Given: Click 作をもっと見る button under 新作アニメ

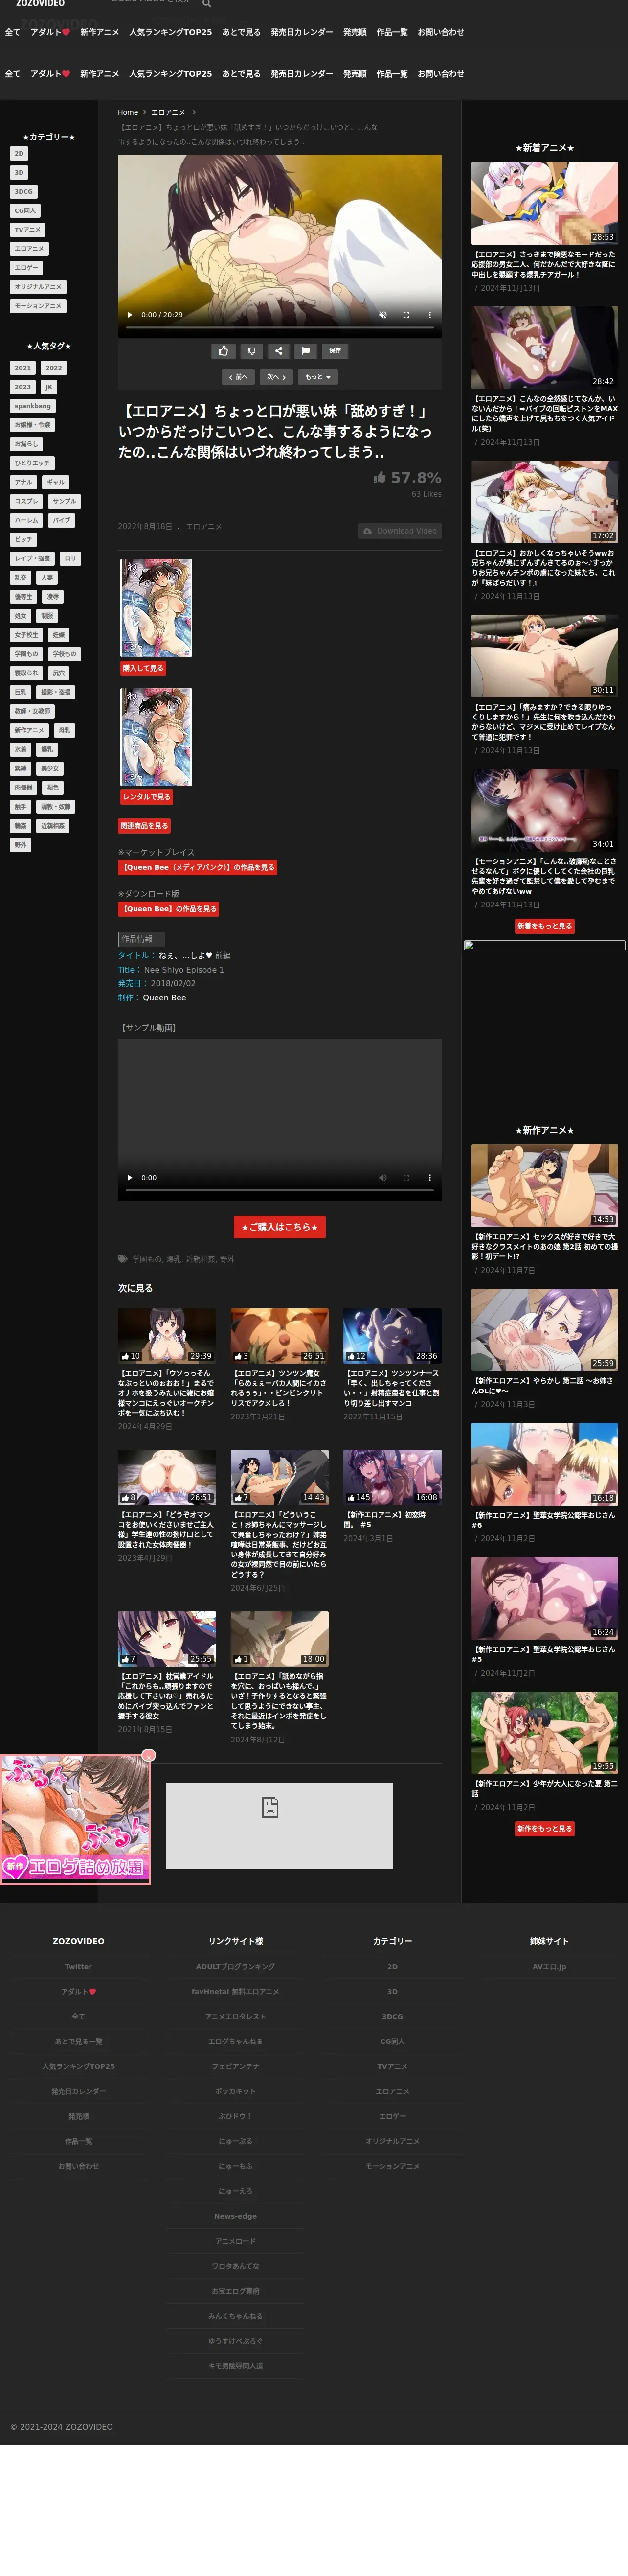Looking at the screenshot, I should point(545,1829).
